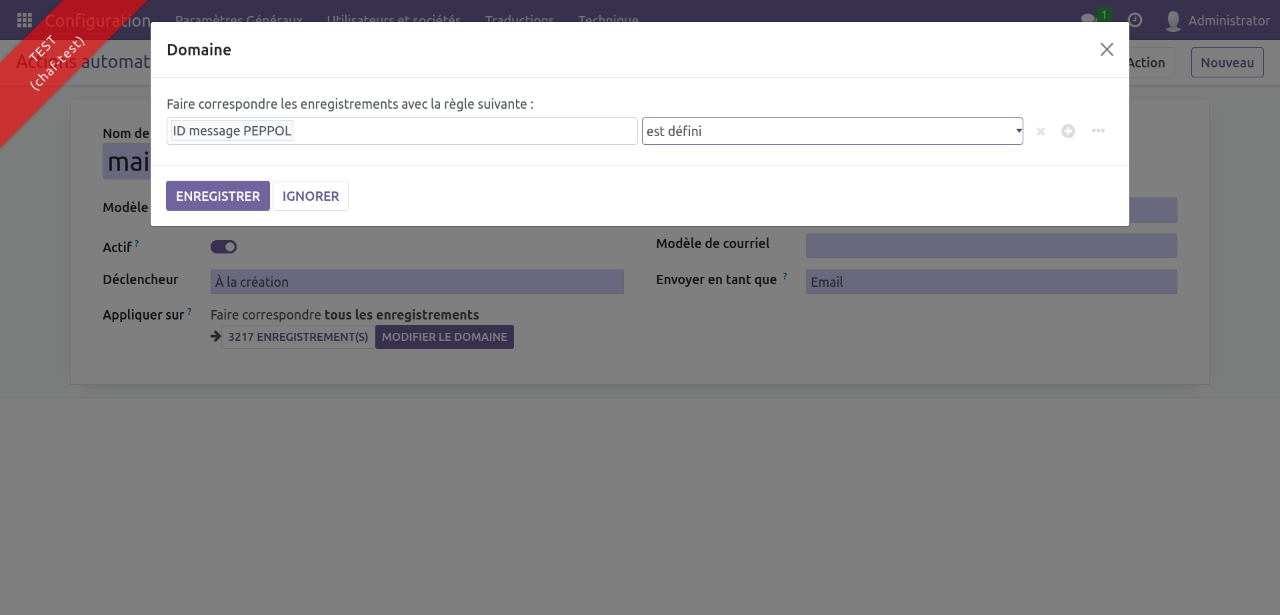Click the IGNORER button
Viewport: 1280px width, 615px height.
coord(311,196)
